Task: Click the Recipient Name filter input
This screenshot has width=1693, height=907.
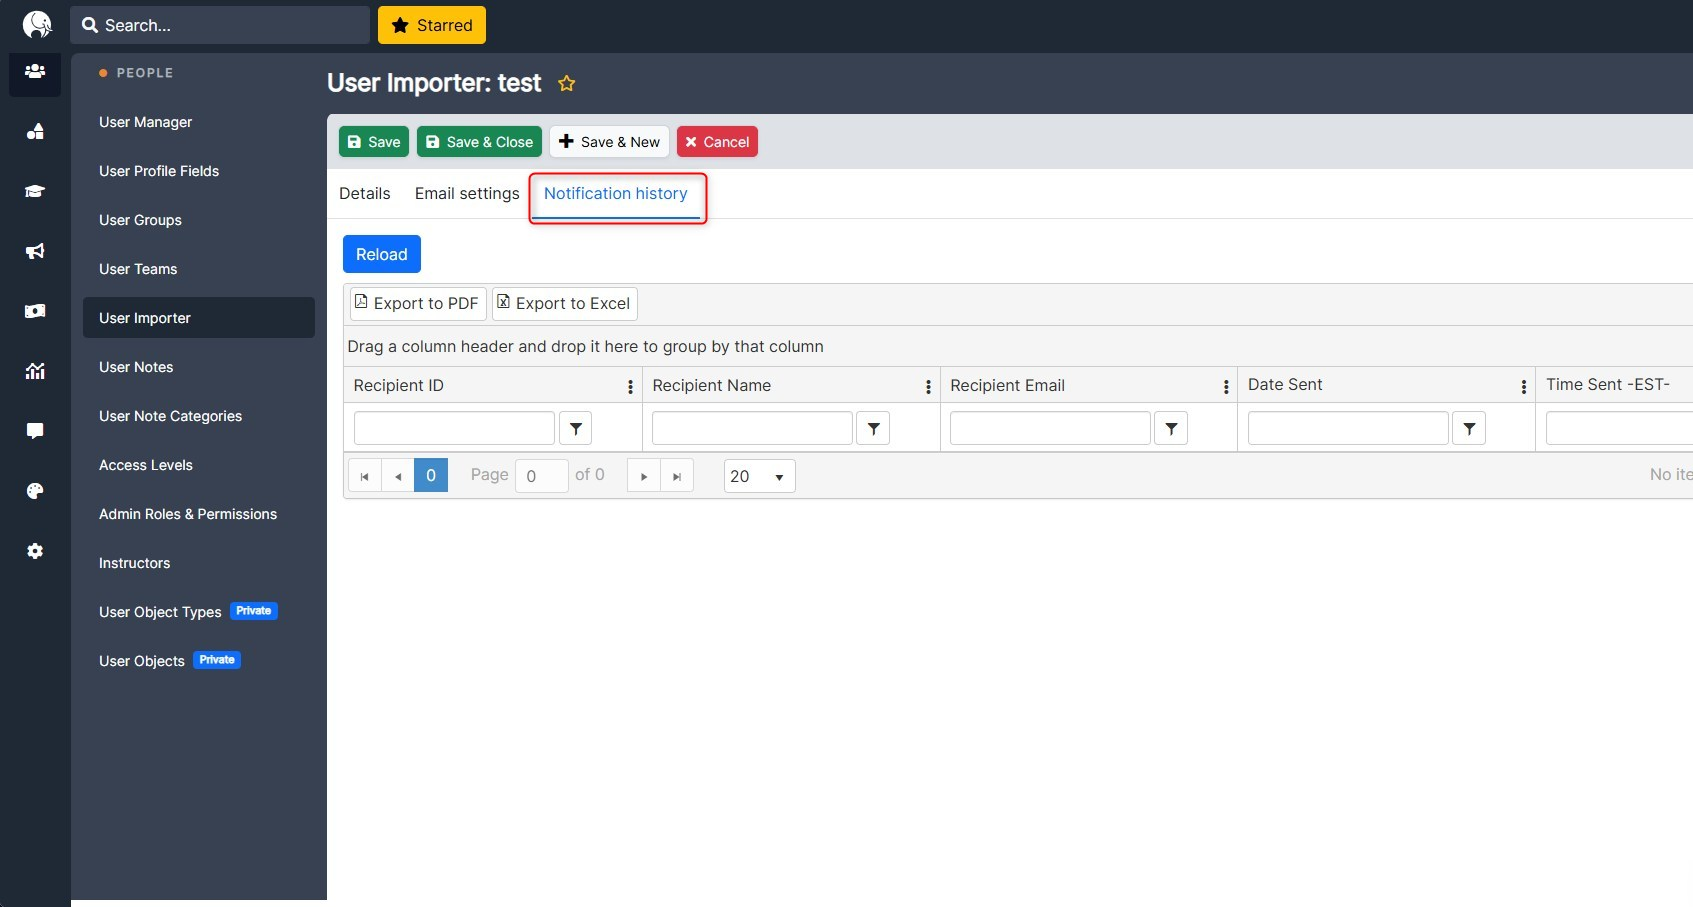Action: point(752,428)
